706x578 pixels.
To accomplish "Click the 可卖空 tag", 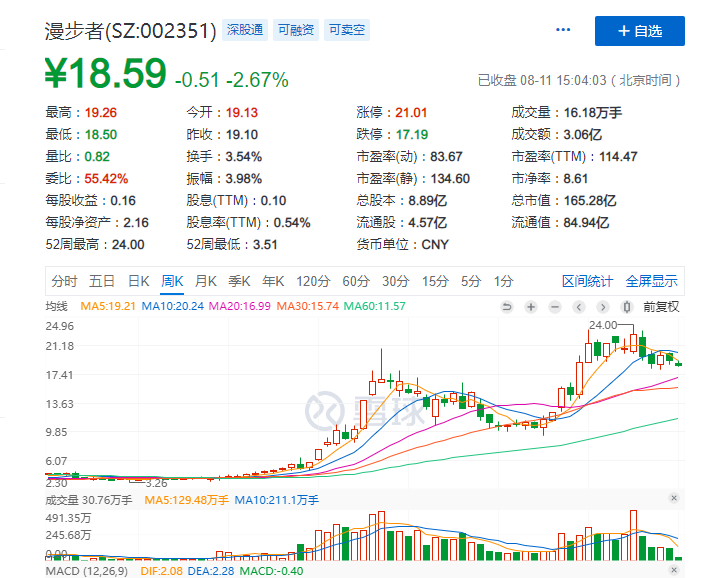I will (x=347, y=30).
